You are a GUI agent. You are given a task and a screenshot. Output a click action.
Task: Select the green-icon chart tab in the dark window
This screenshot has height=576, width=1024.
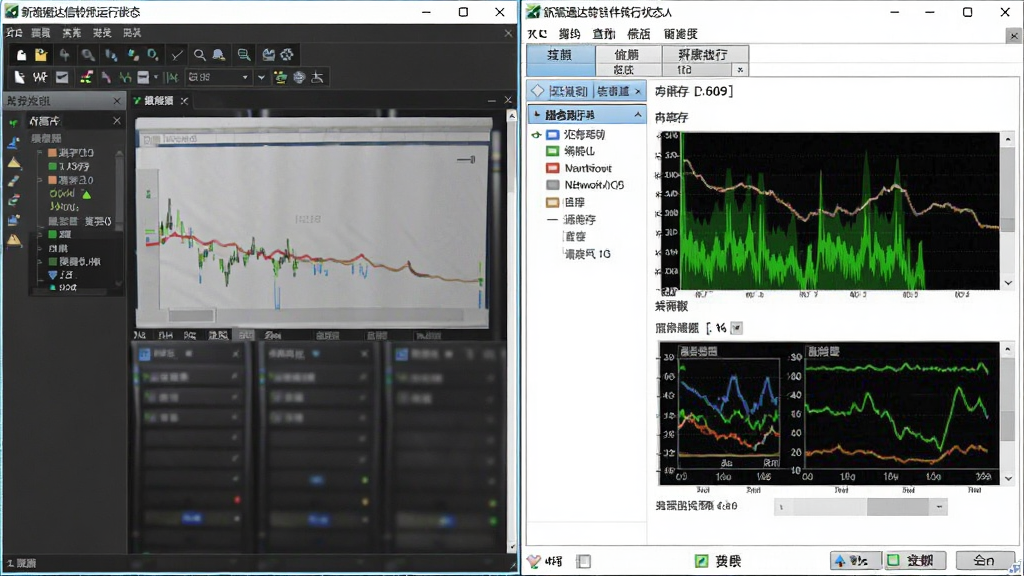pos(161,101)
